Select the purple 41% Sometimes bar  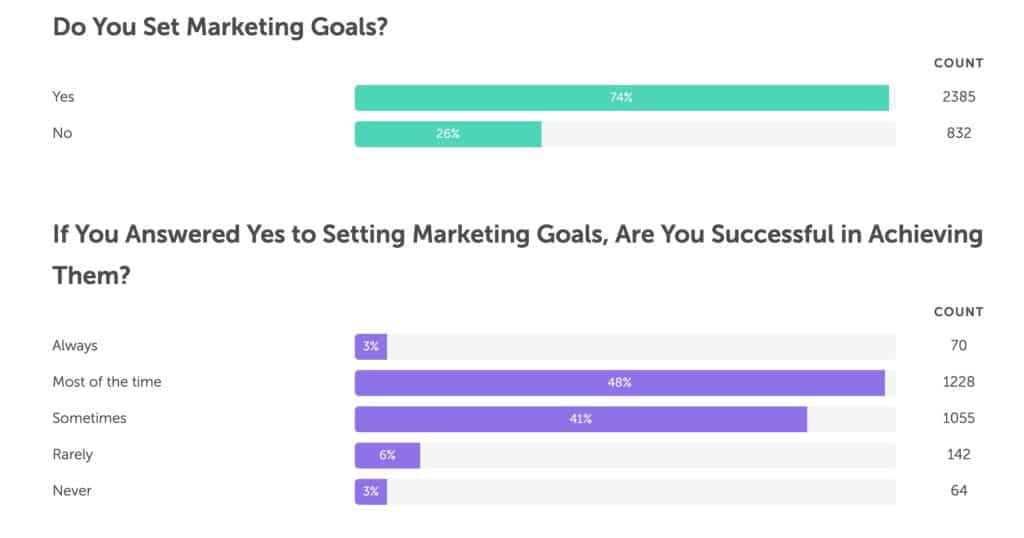(x=581, y=419)
